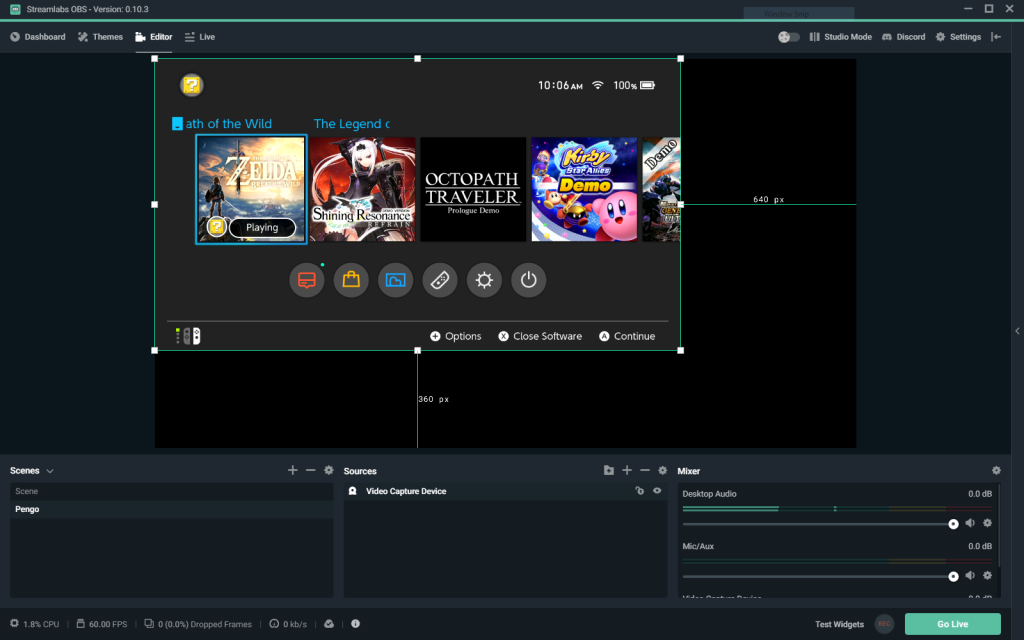Open Mic/Aux settings gear
Viewport: 1024px width, 640px height.
(x=987, y=575)
